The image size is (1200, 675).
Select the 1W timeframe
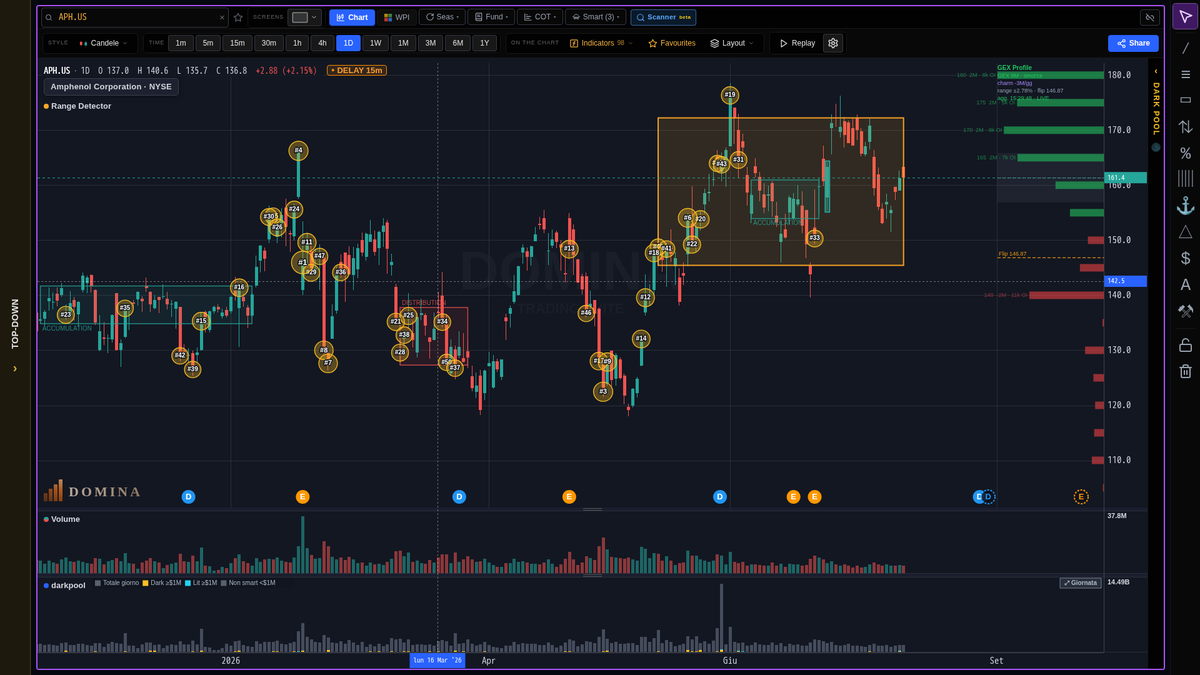(x=375, y=43)
